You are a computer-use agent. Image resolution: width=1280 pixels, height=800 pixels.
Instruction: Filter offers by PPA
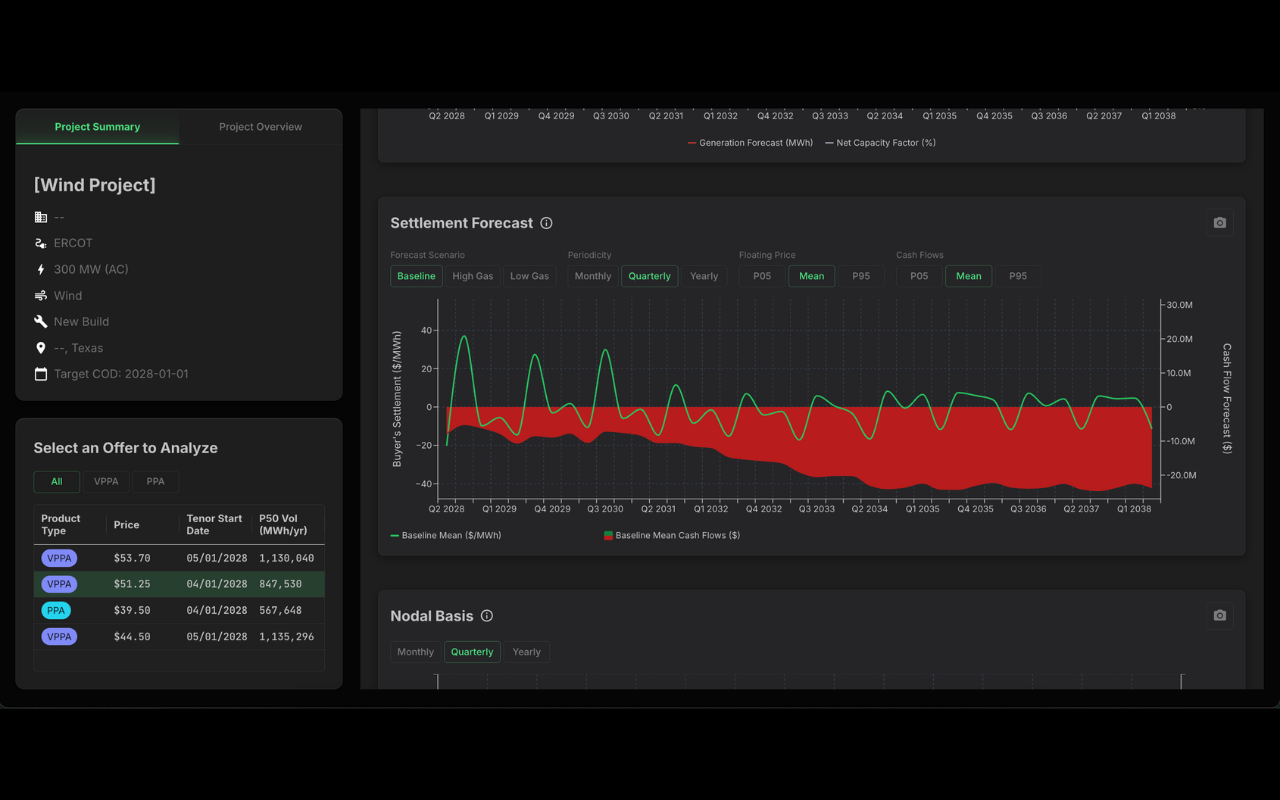(155, 482)
